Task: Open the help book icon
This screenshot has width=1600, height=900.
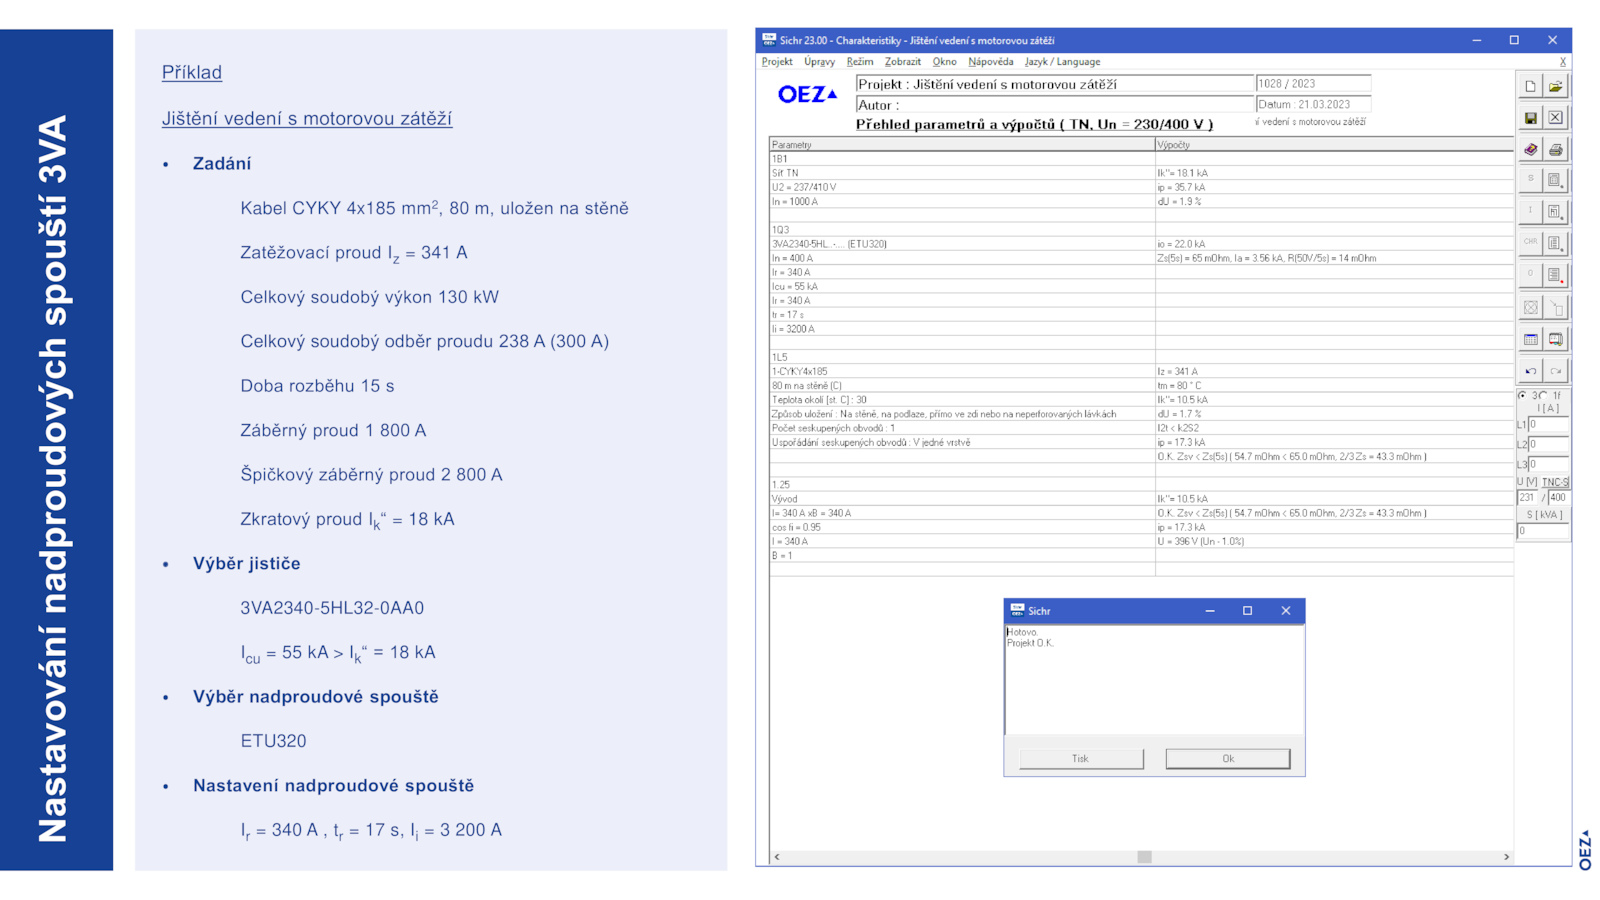Action: [1530, 149]
